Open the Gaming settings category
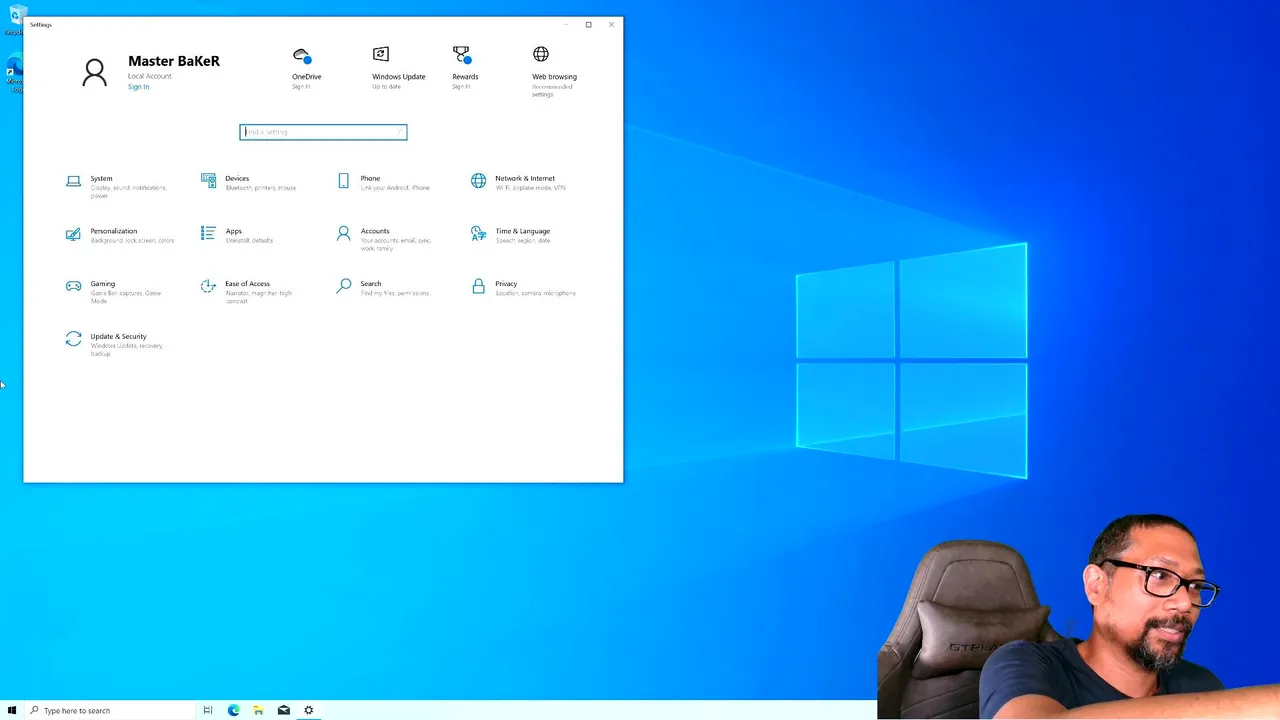1280x720 pixels. point(115,291)
